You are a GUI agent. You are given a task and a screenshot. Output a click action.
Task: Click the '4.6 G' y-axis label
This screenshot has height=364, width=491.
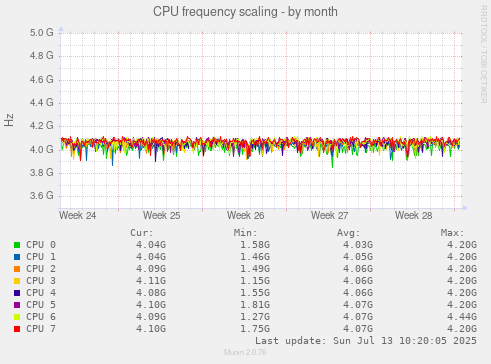42,79
